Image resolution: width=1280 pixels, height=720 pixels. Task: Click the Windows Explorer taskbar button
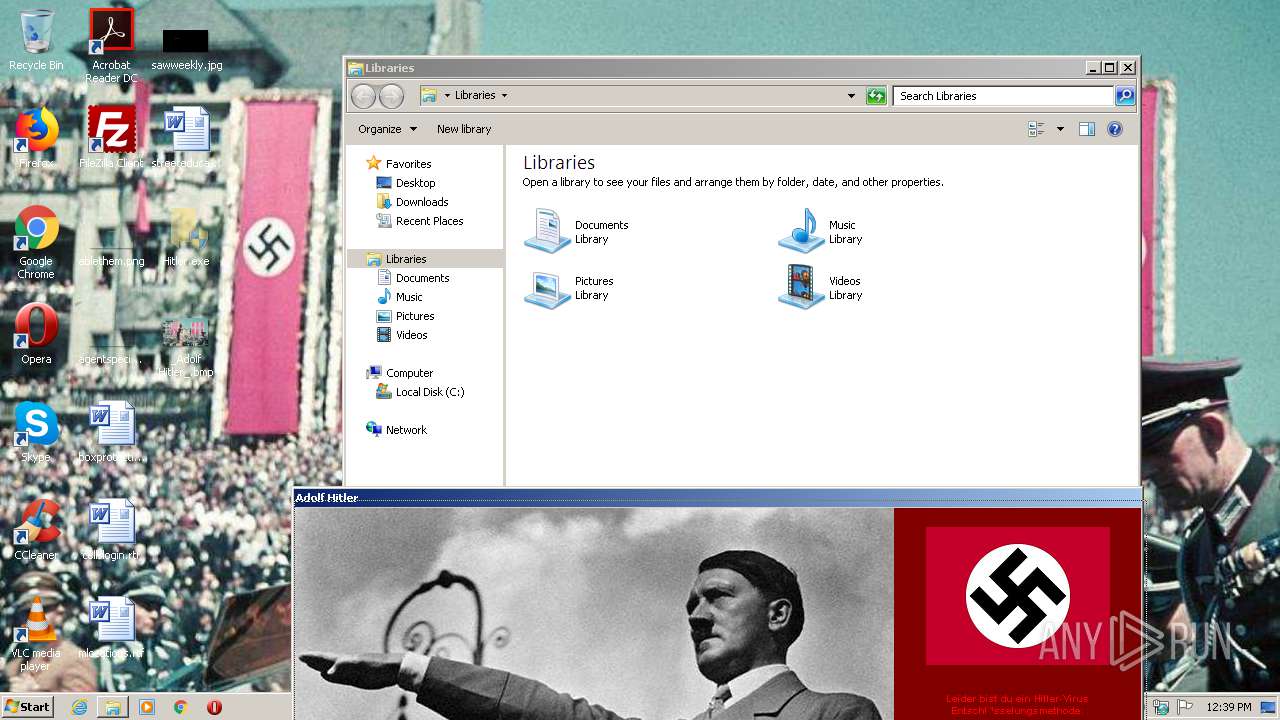tap(113, 707)
